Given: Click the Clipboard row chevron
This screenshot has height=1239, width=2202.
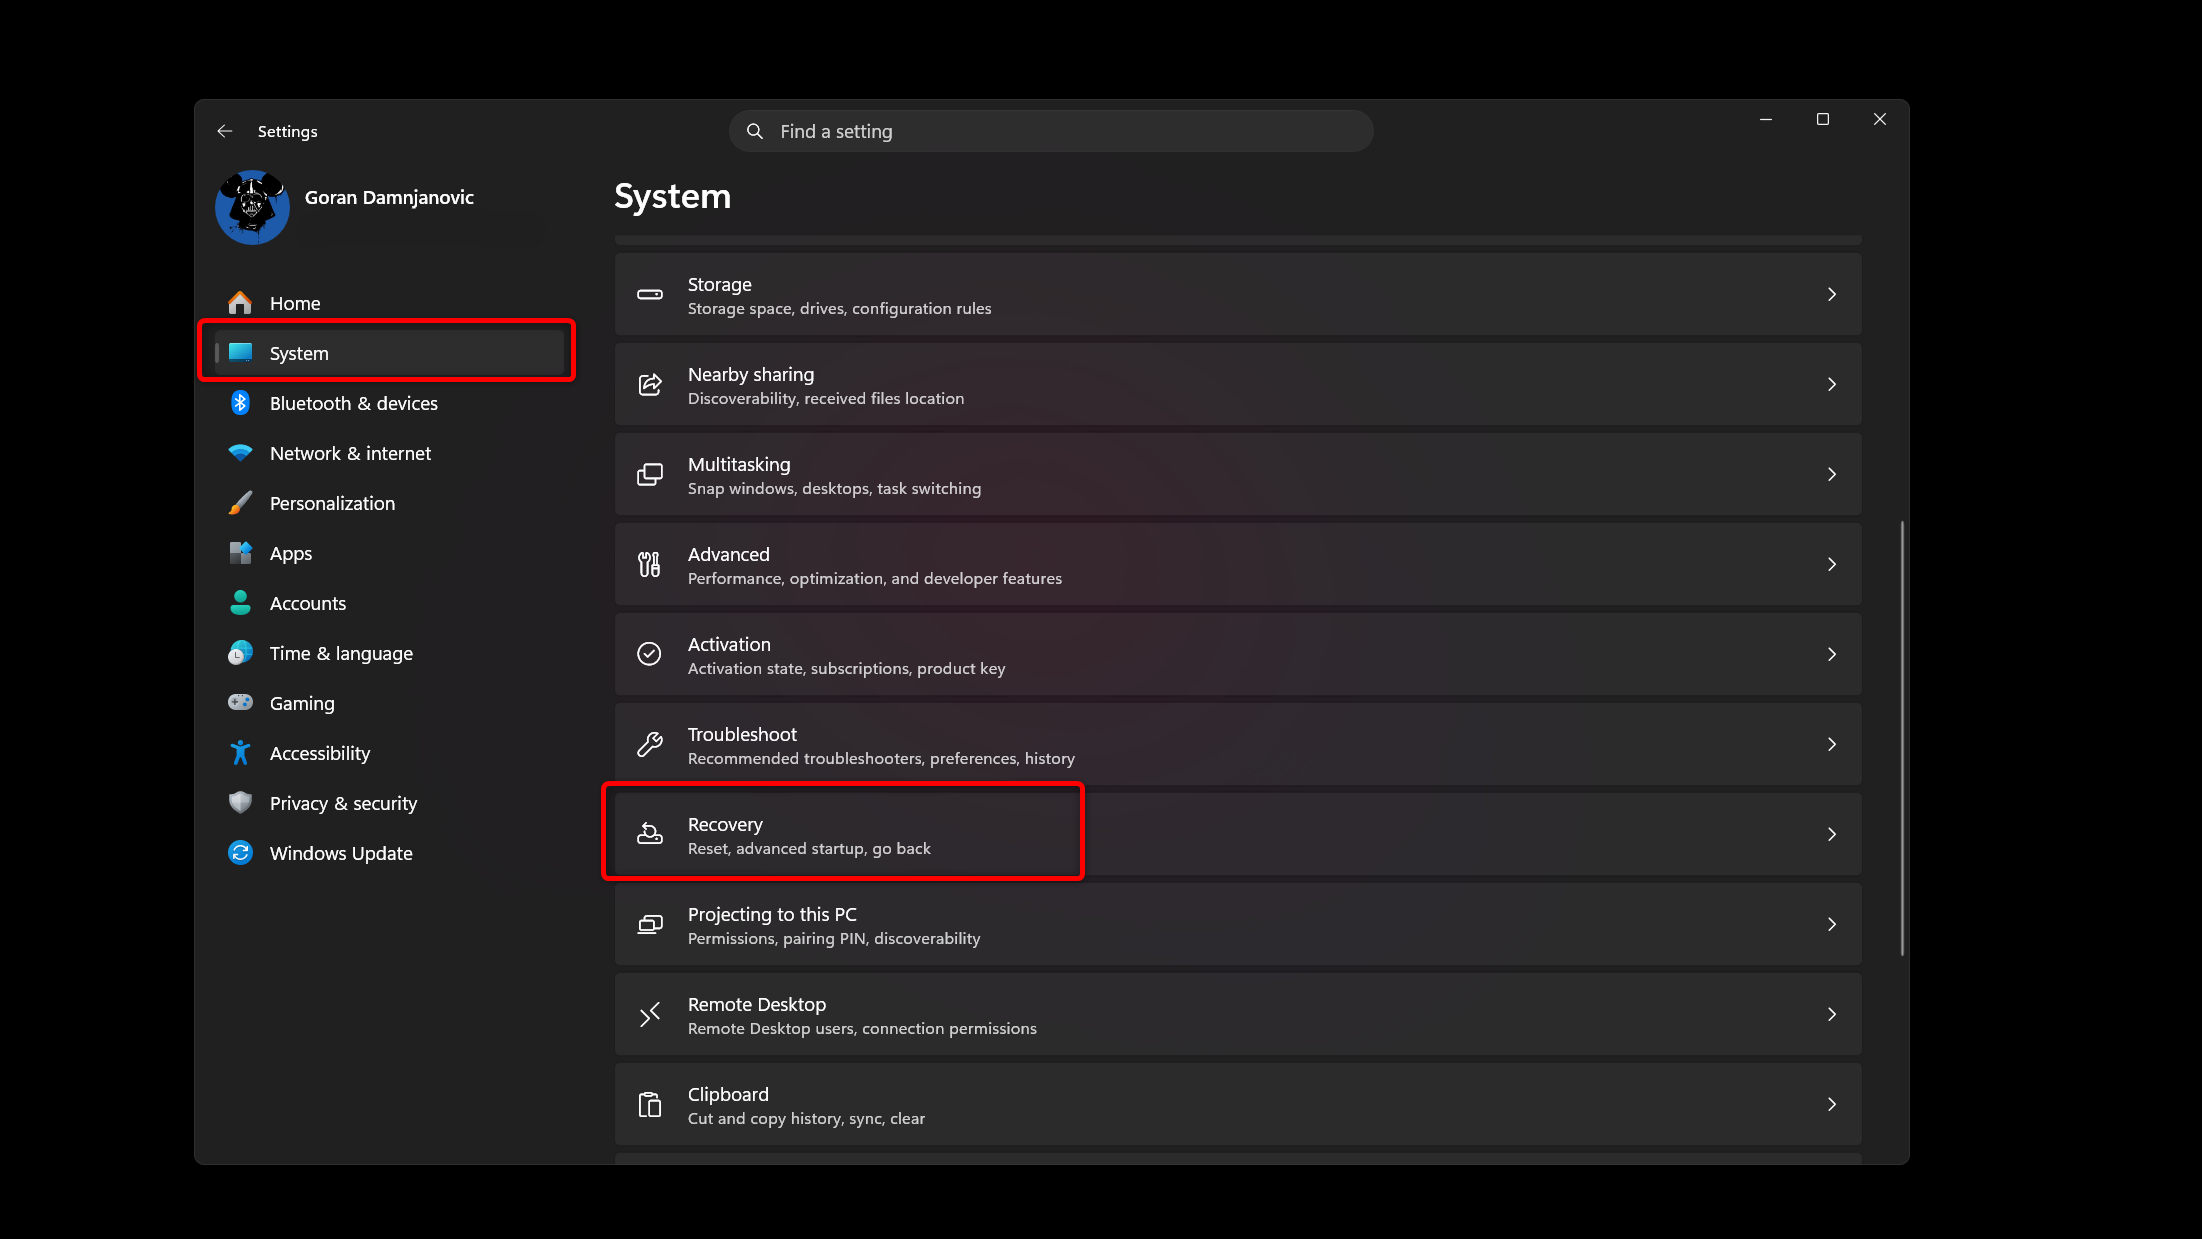Looking at the screenshot, I should click(1832, 1104).
